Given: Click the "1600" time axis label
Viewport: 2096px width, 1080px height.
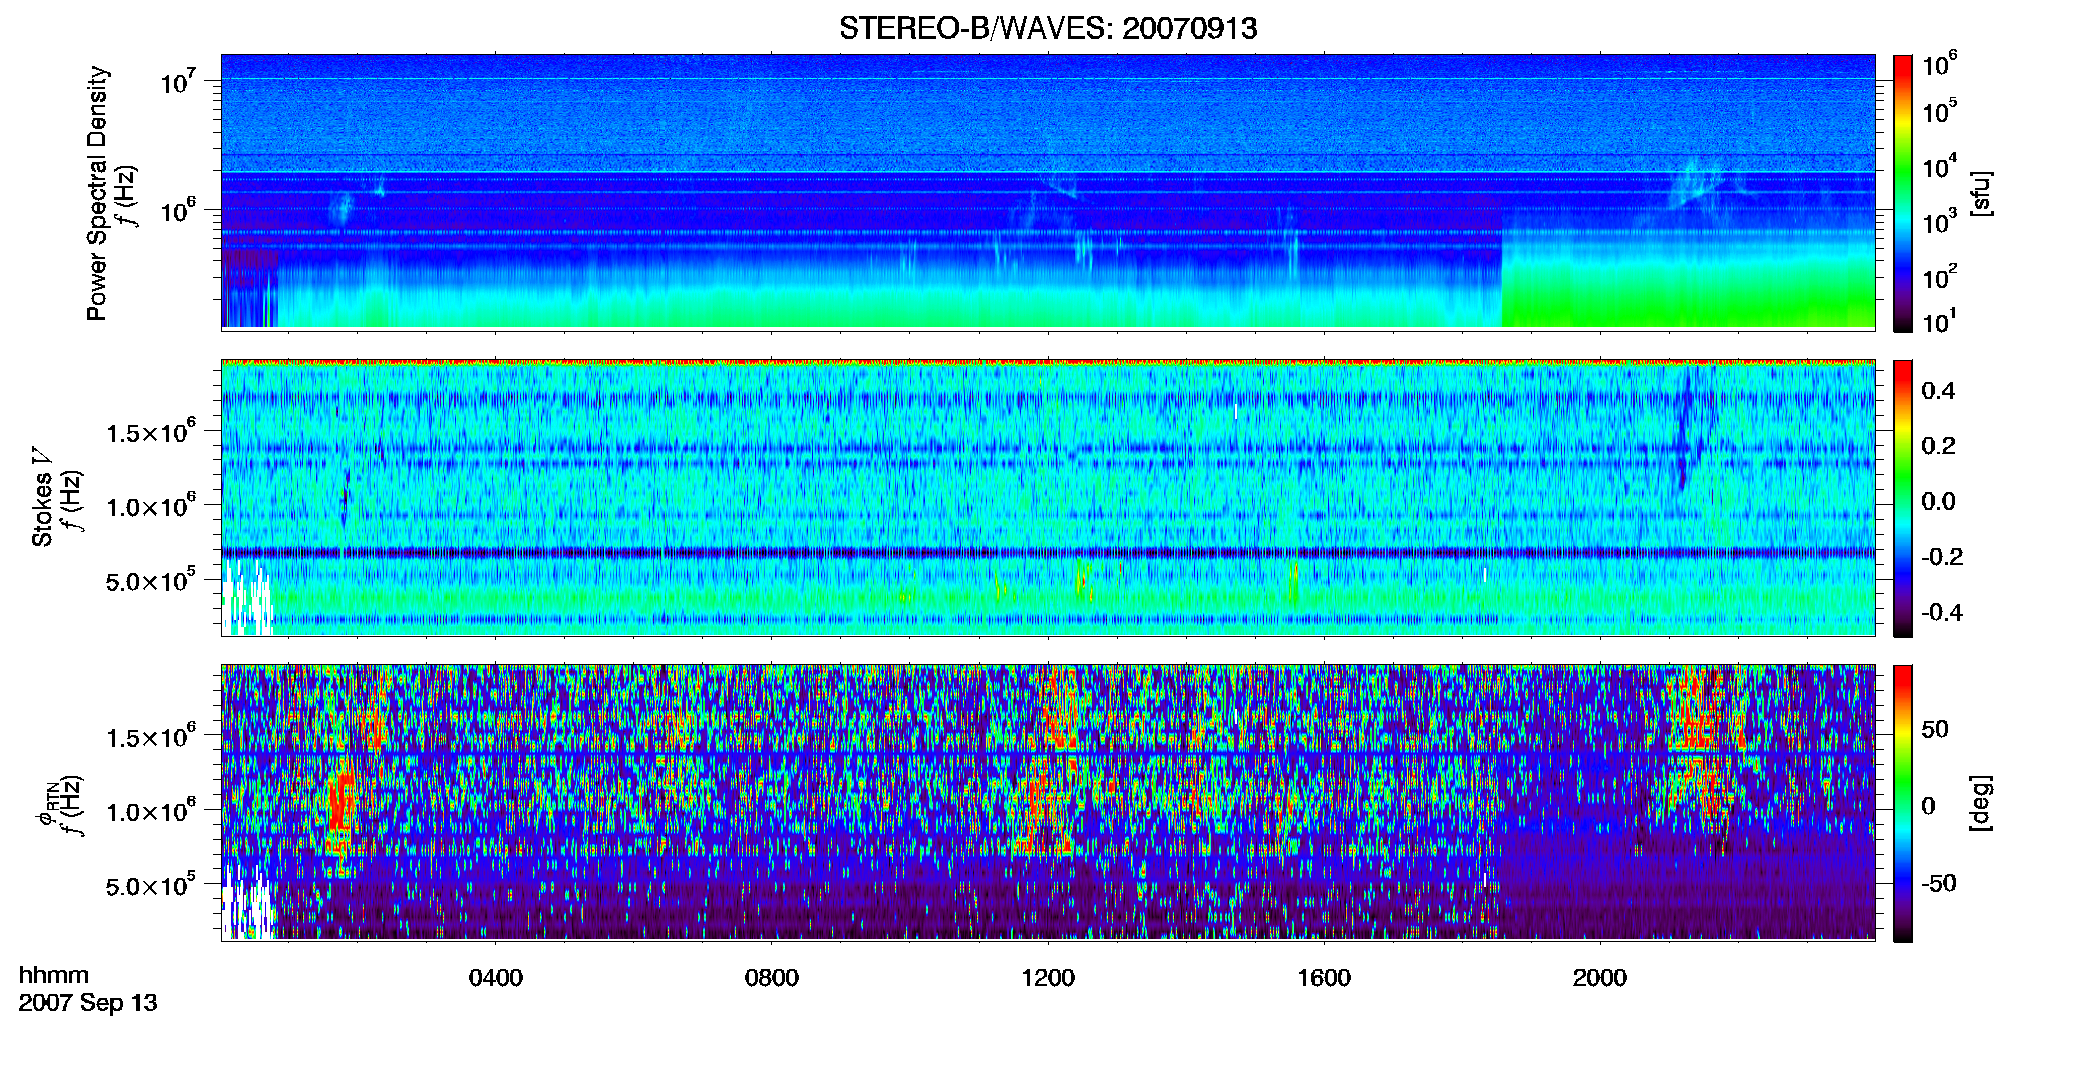Looking at the screenshot, I should tap(1324, 978).
